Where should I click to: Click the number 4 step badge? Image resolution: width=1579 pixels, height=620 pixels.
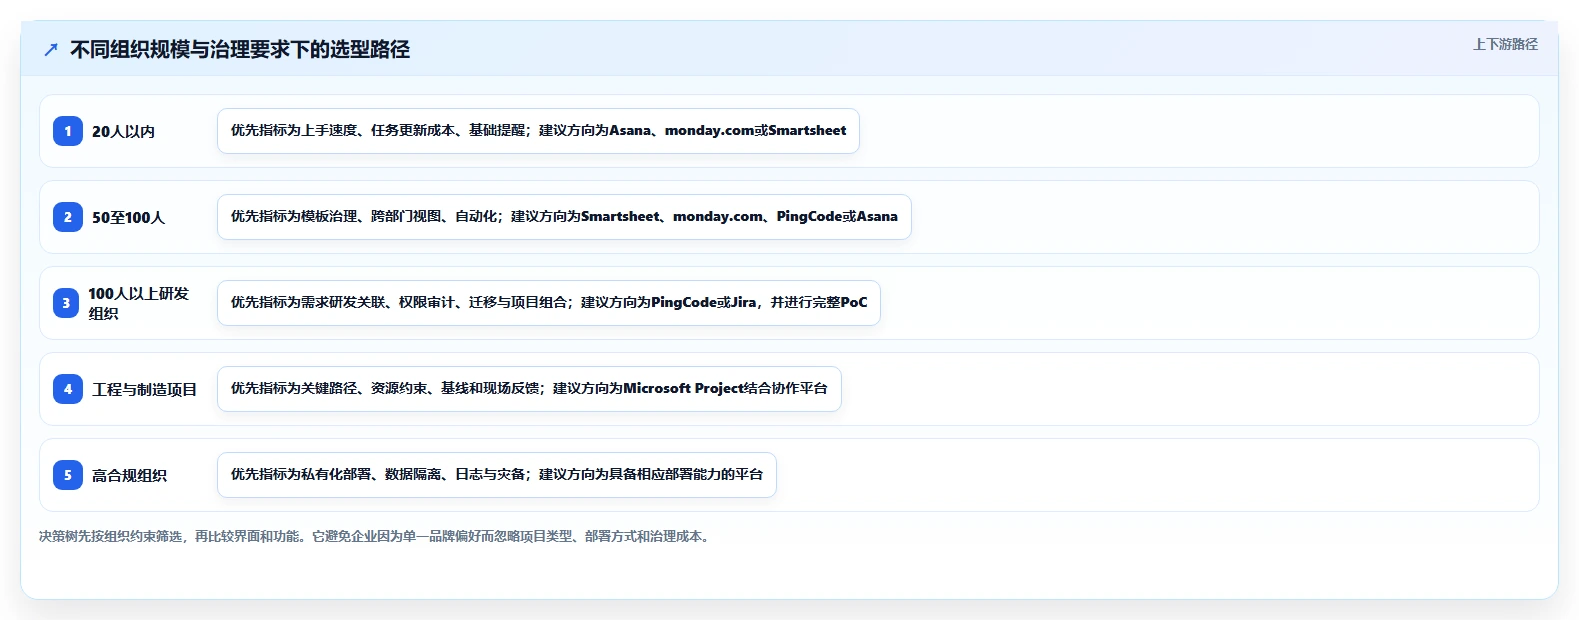[x=68, y=389]
